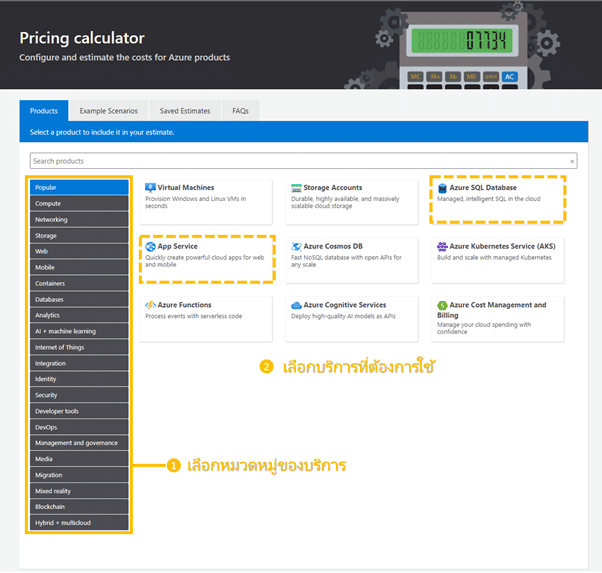Click the Azure Cognitive Services cloud icon
Viewport: 602px width, 573px height.
[x=296, y=305]
